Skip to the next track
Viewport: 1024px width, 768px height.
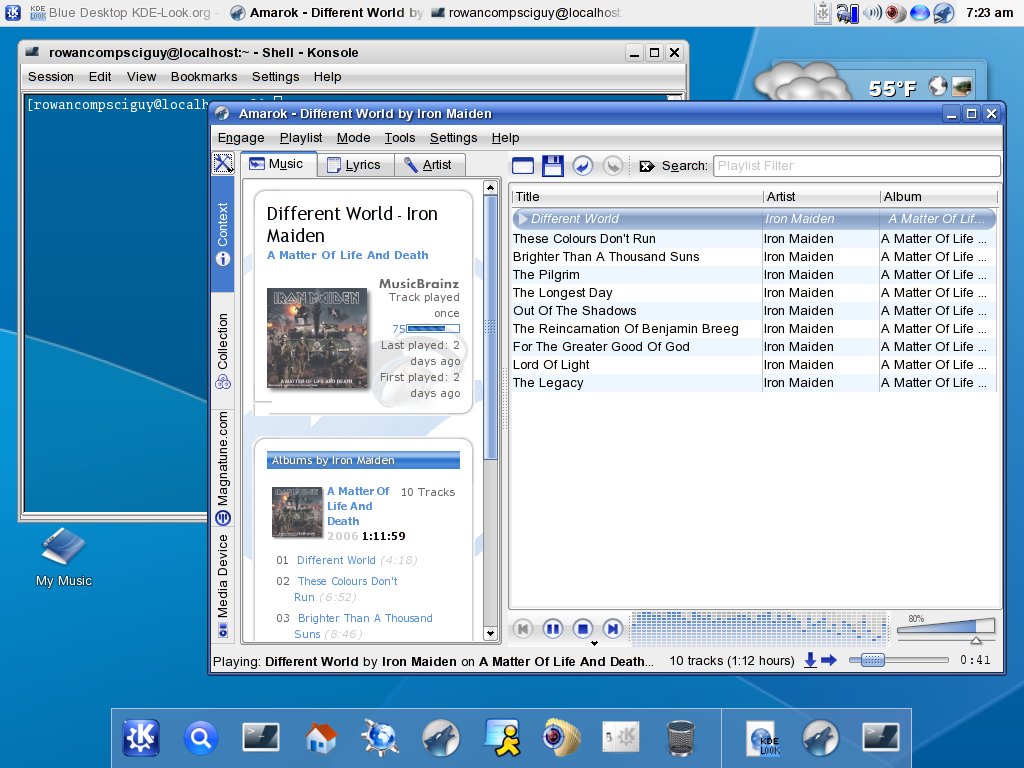(x=613, y=629)
